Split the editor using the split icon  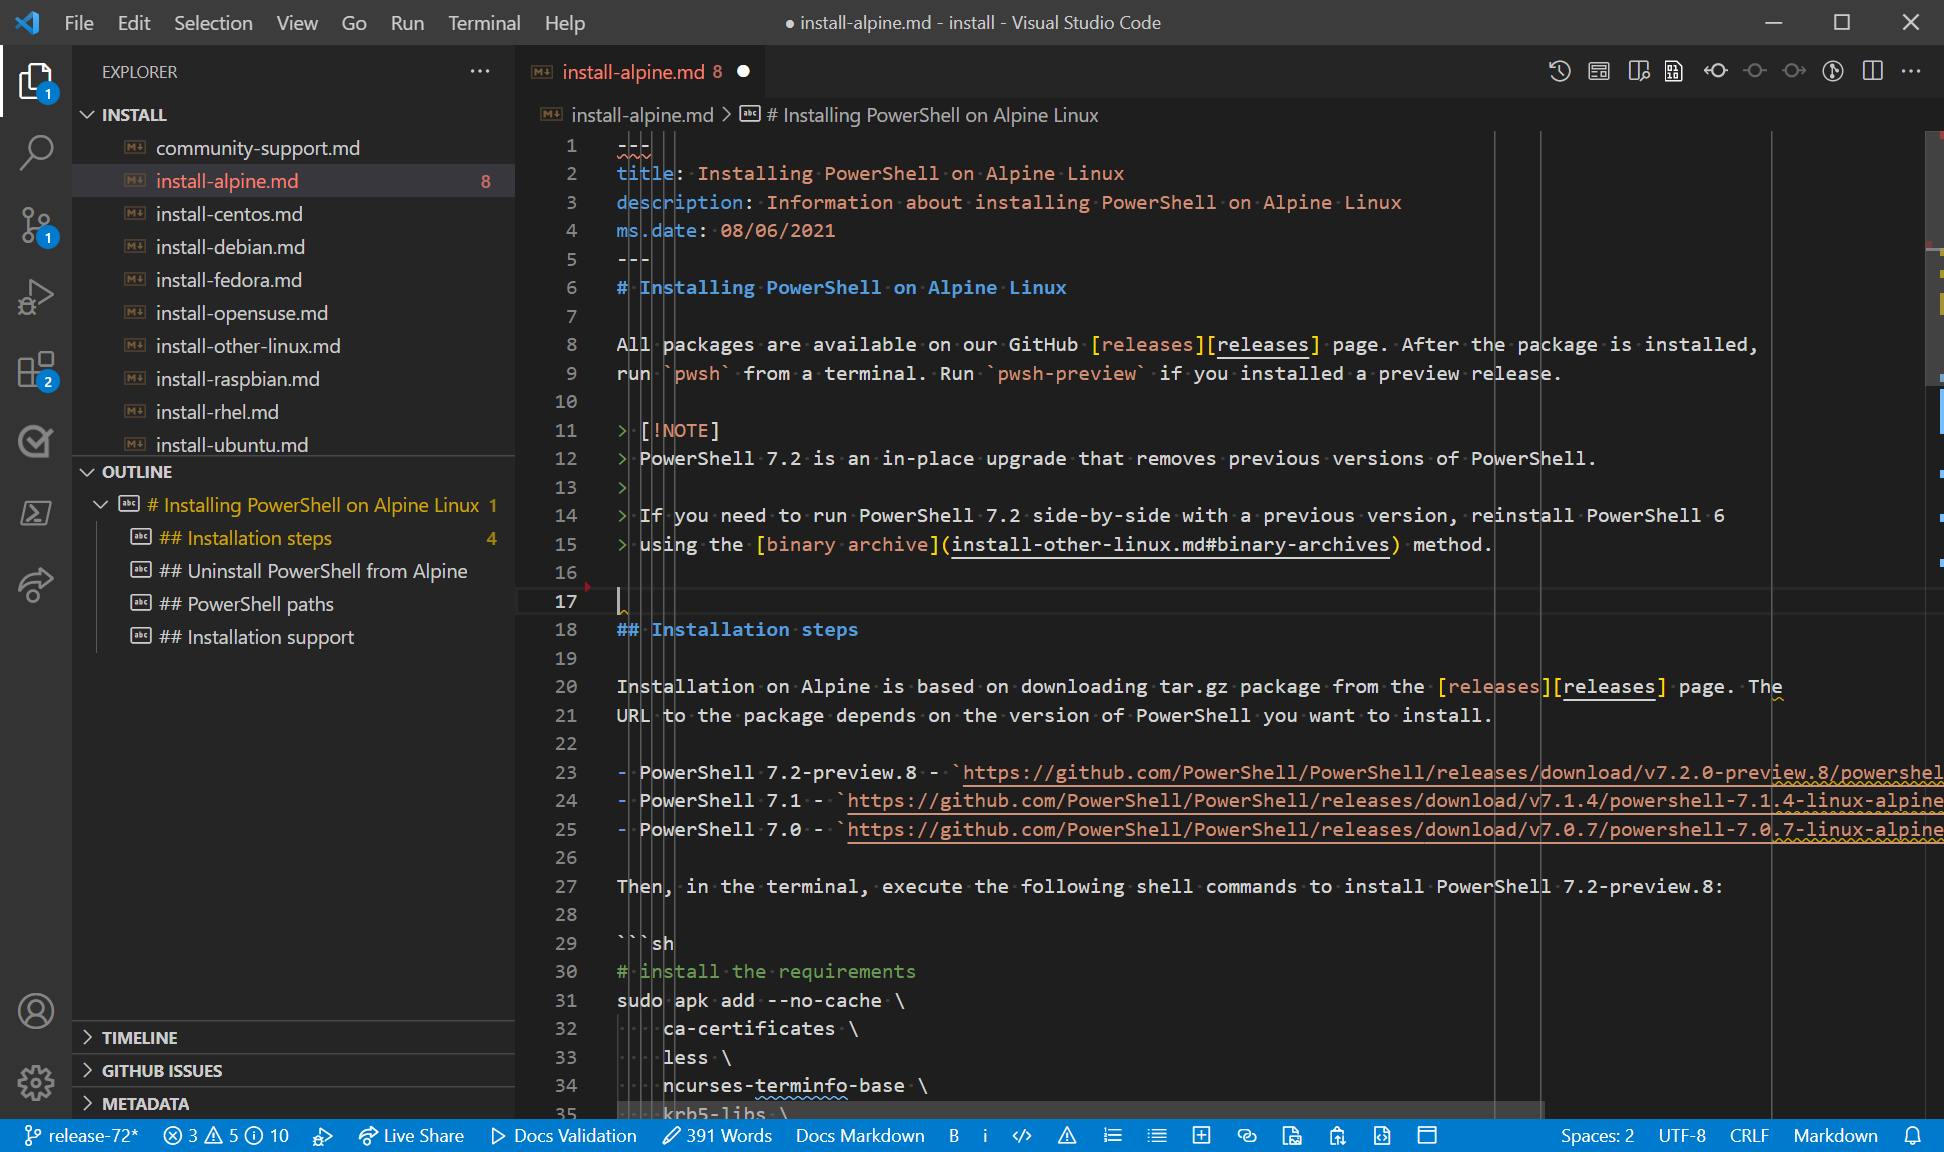coord(1871,71)
